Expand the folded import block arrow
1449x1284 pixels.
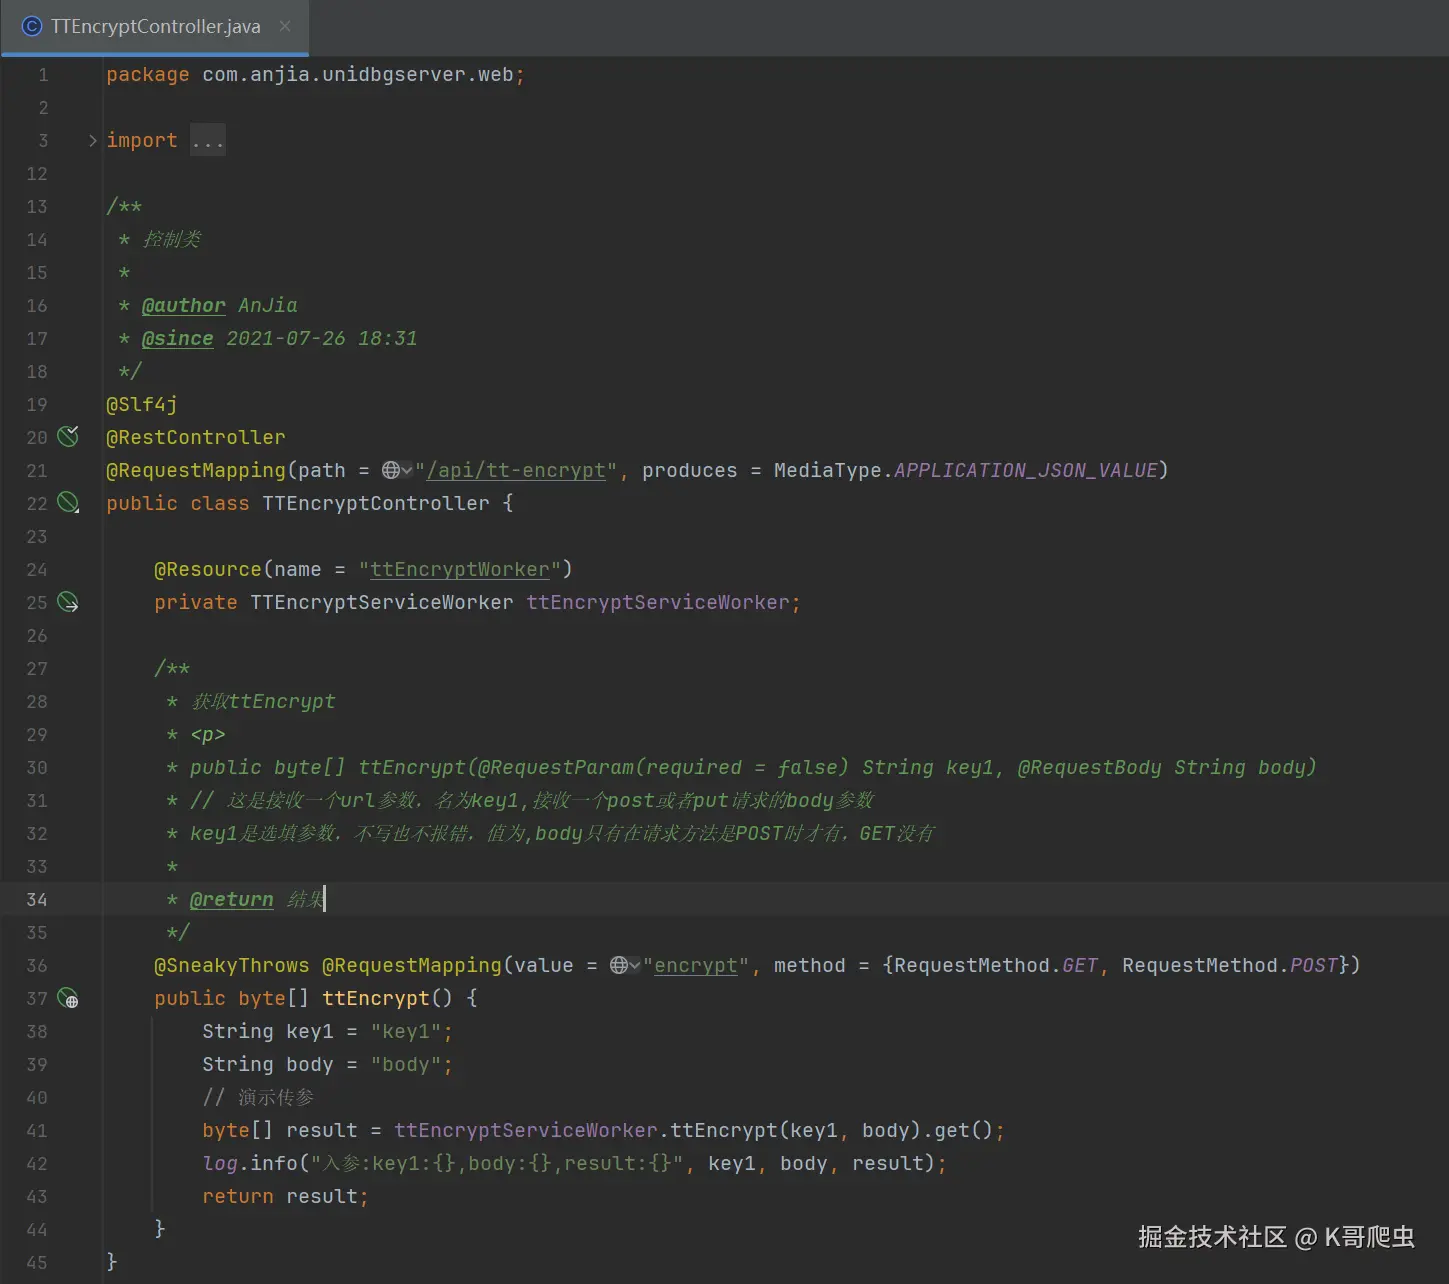[x=93, y=140]
